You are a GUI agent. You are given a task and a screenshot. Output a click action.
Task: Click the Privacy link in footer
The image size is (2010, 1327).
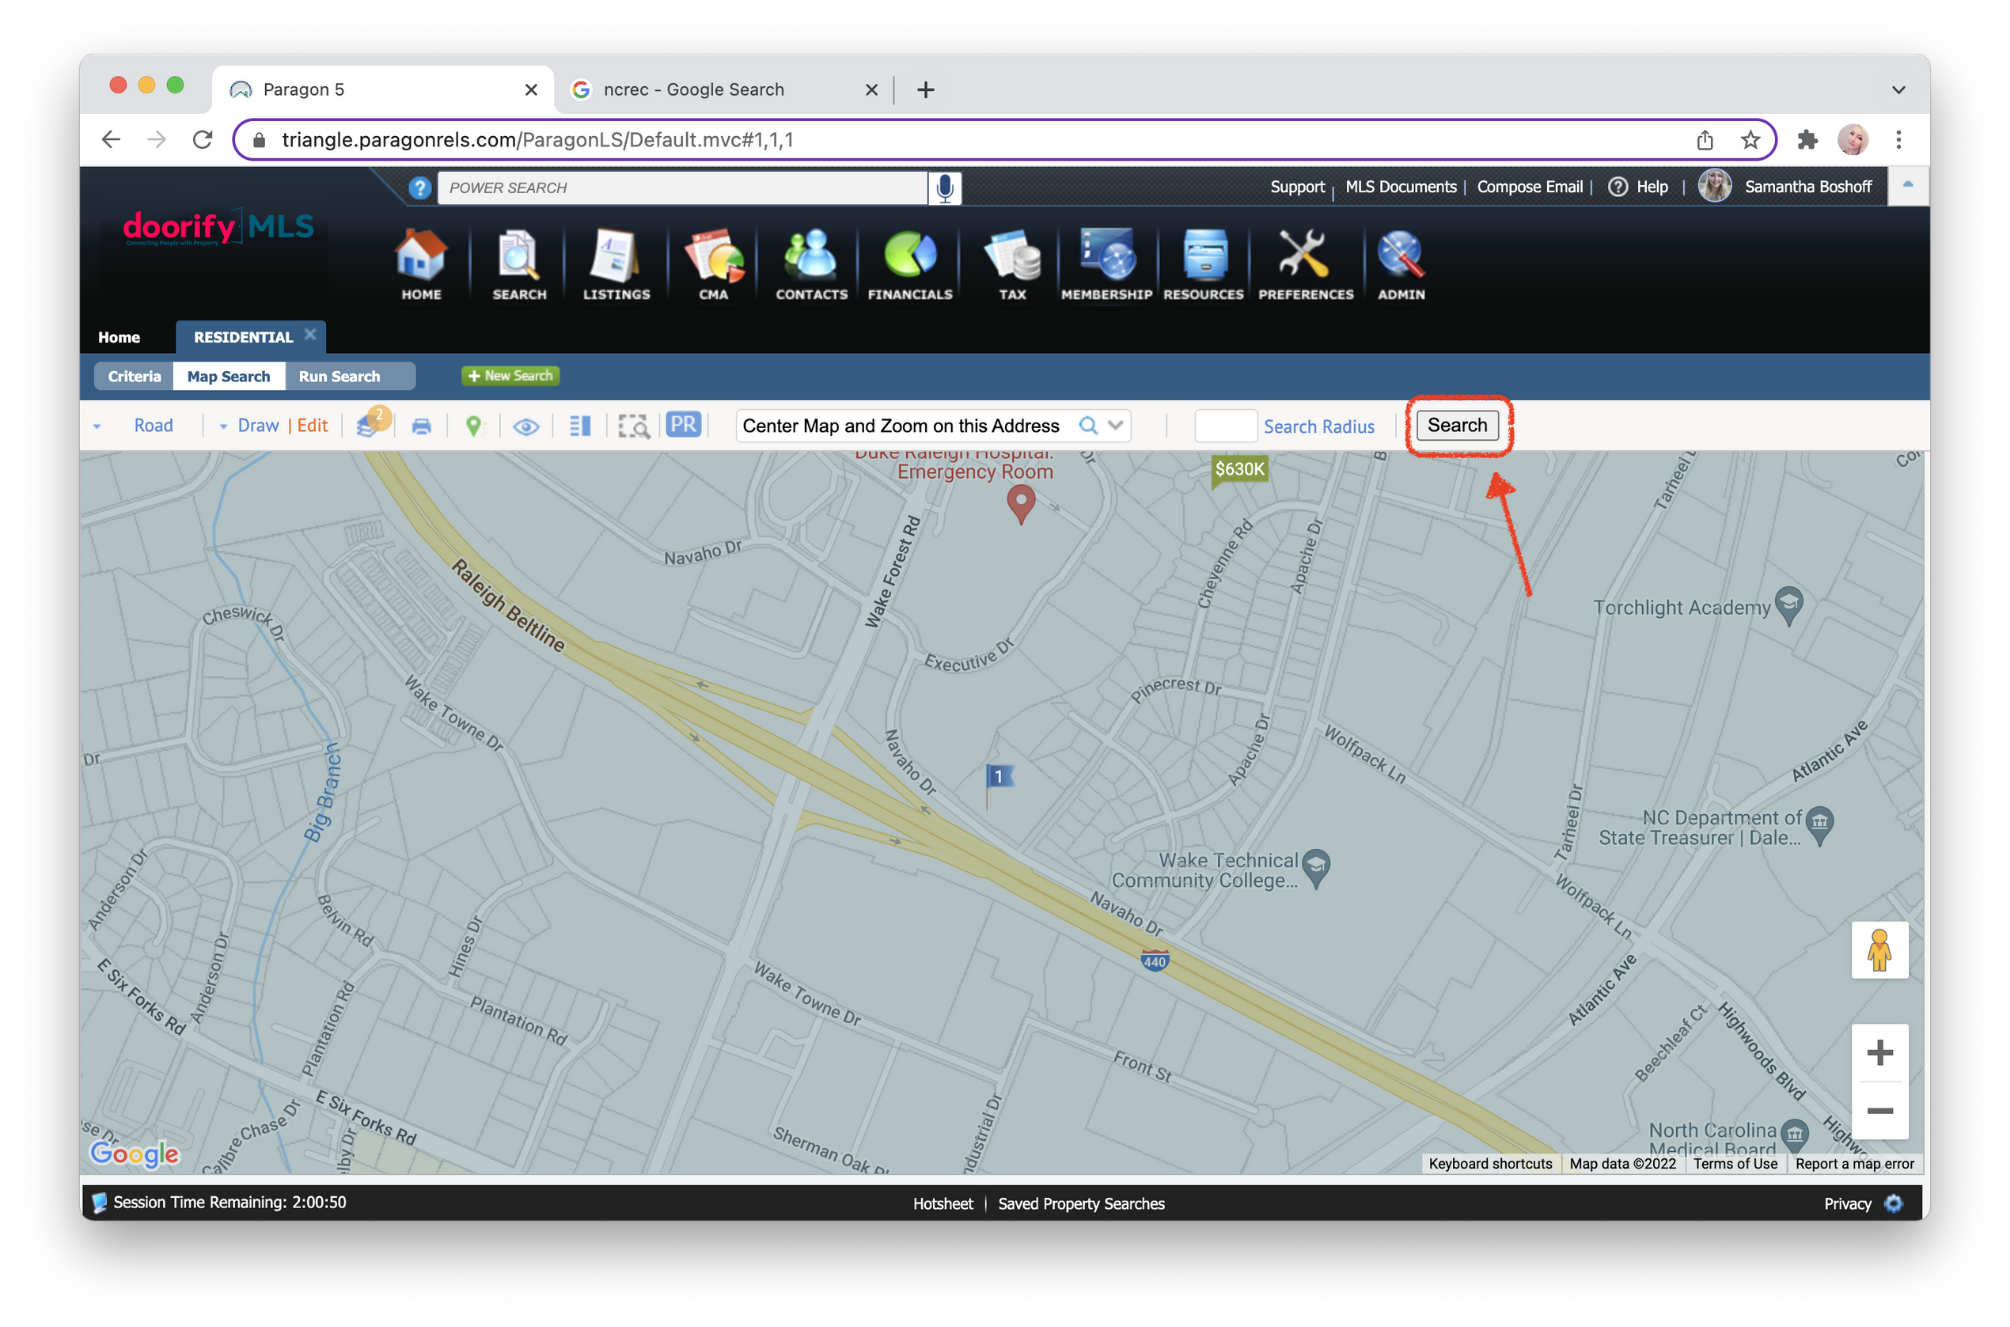[x=1847, y=1203]
